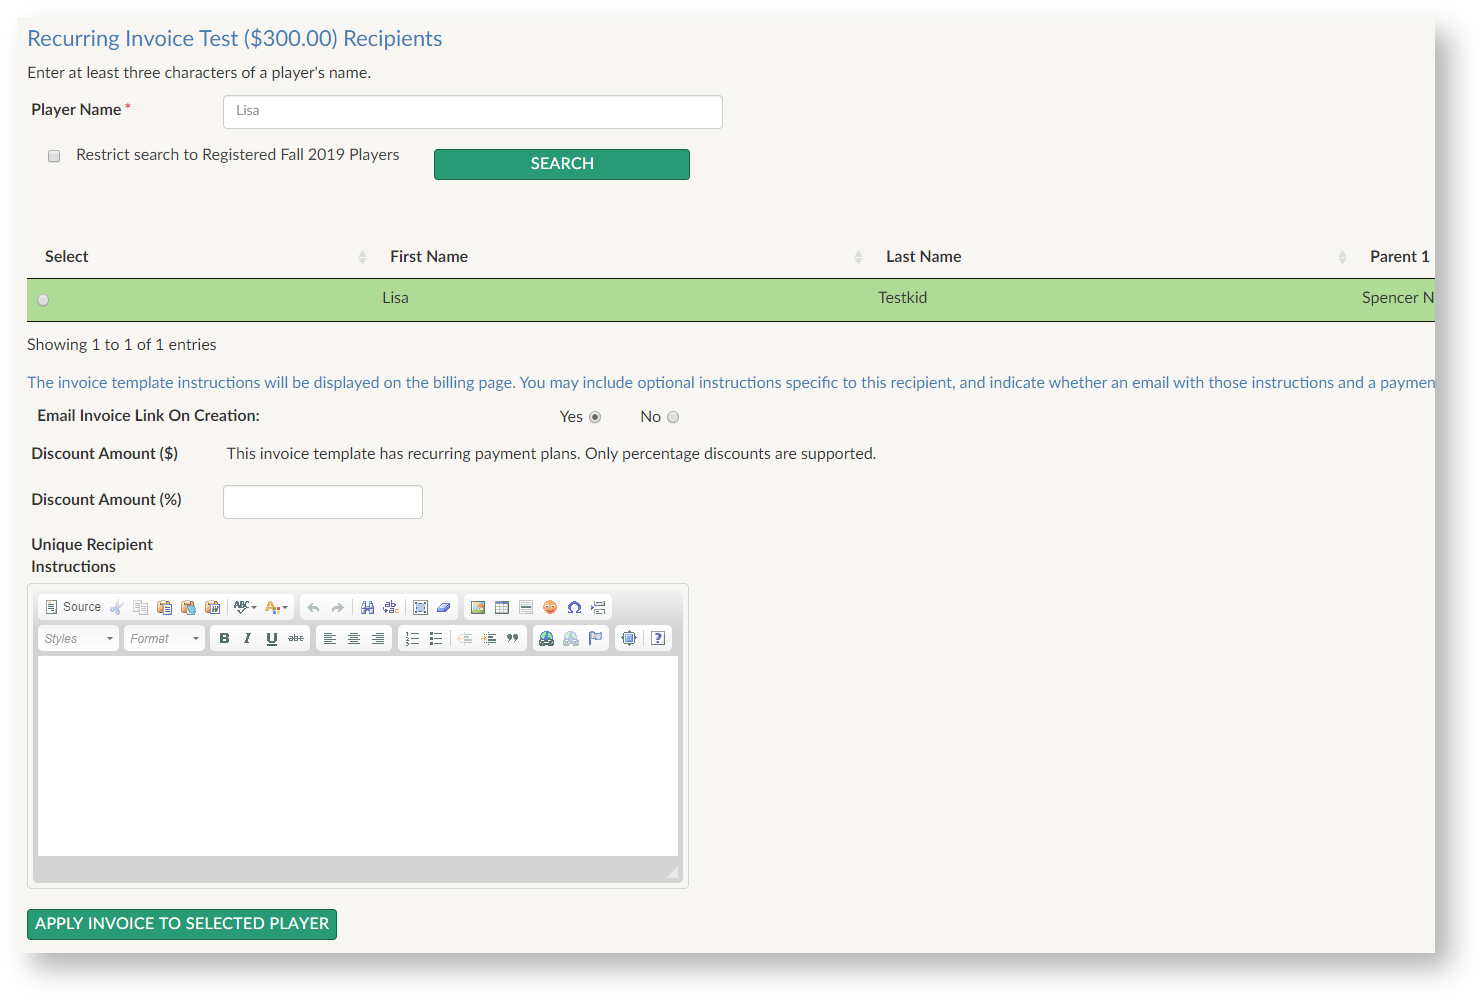
Task: Select Yes for Email Invoice Link
Action: (595, 417)
